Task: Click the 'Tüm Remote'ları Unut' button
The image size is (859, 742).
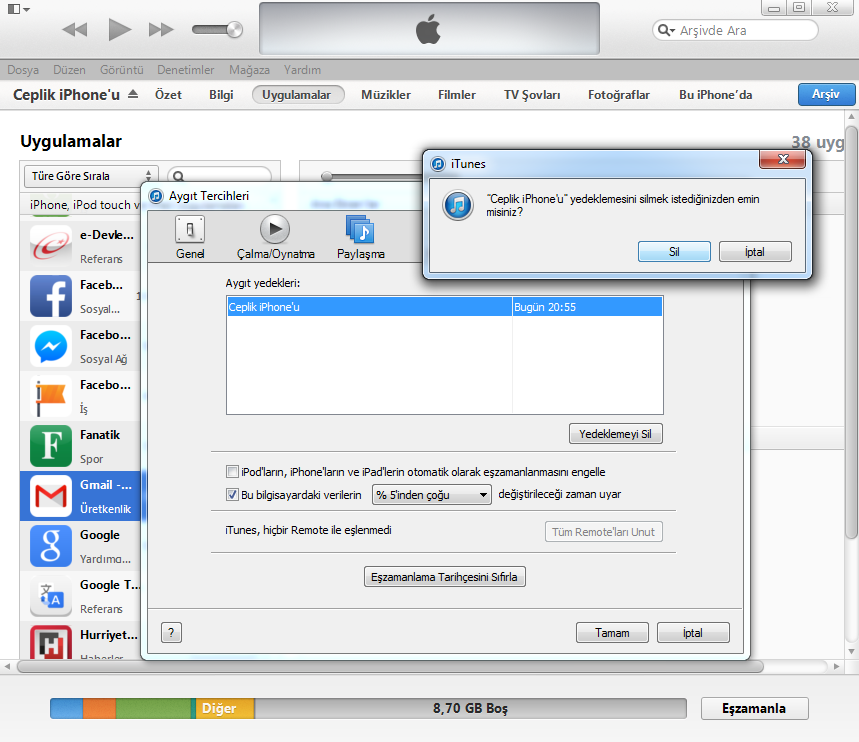Action: click(x=604, y=532)
